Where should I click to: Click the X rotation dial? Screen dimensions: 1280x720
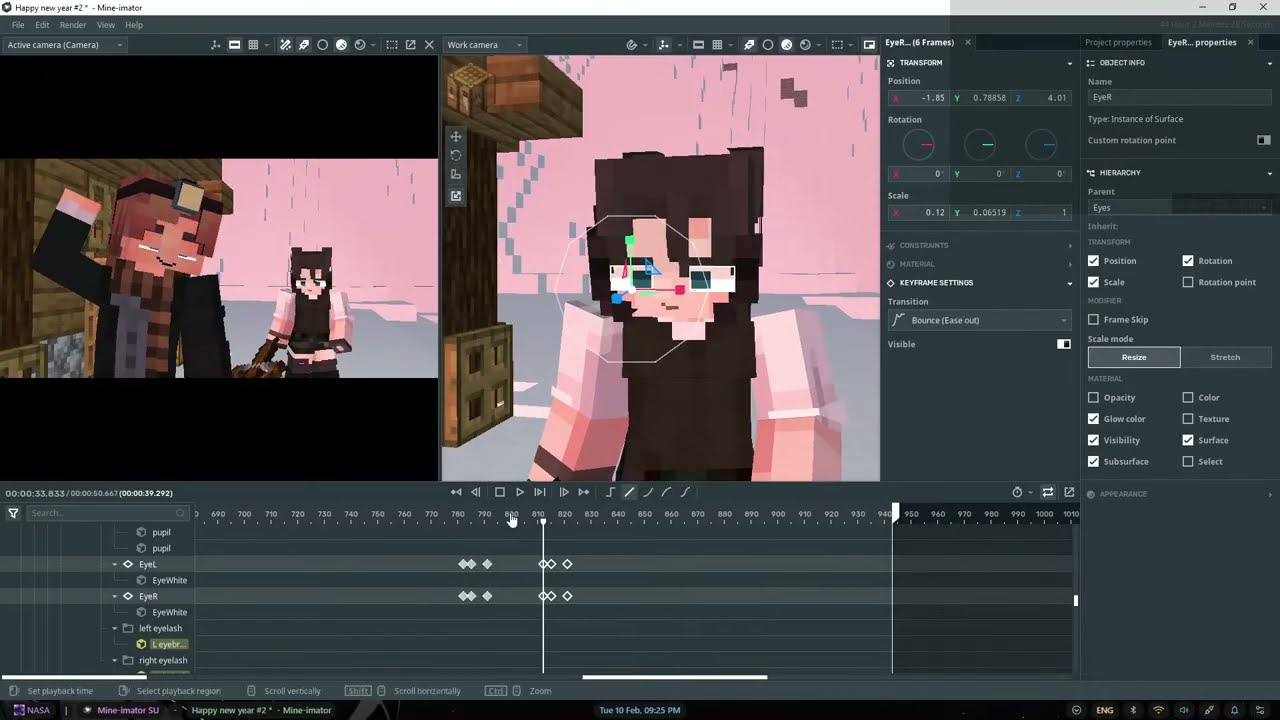tap(918, 145)
